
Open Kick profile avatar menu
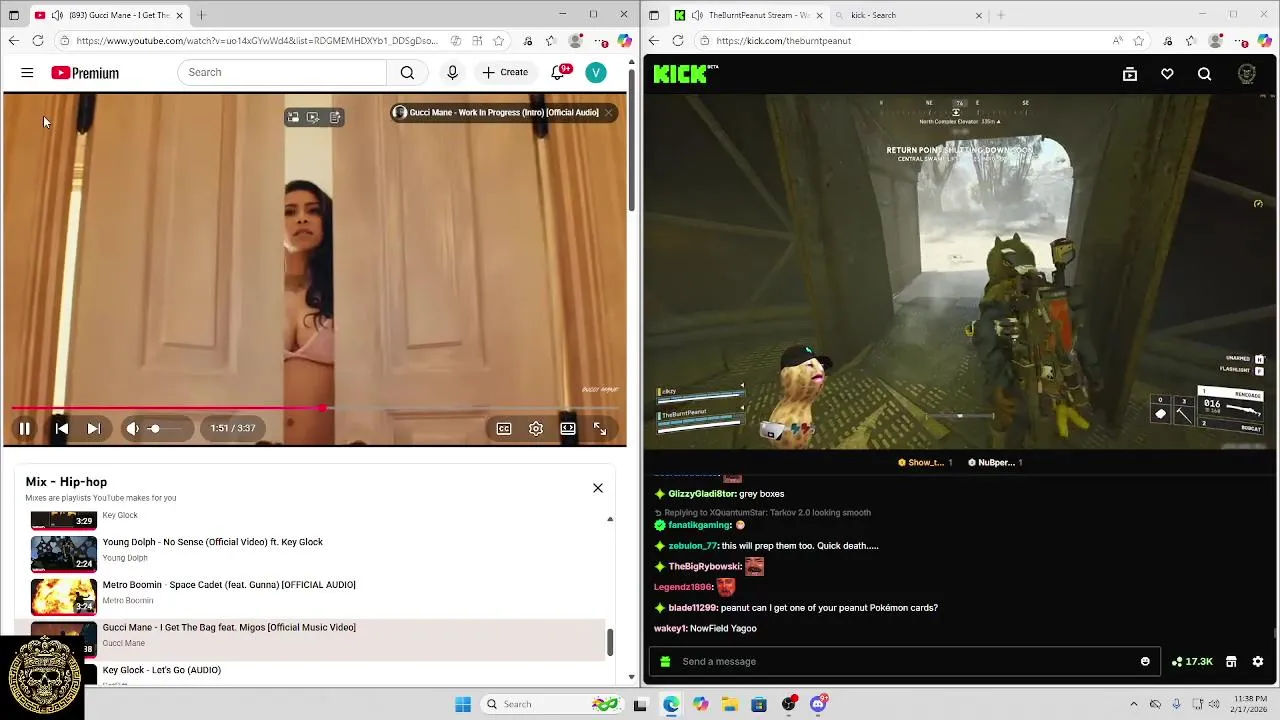tap(1246, 74)
